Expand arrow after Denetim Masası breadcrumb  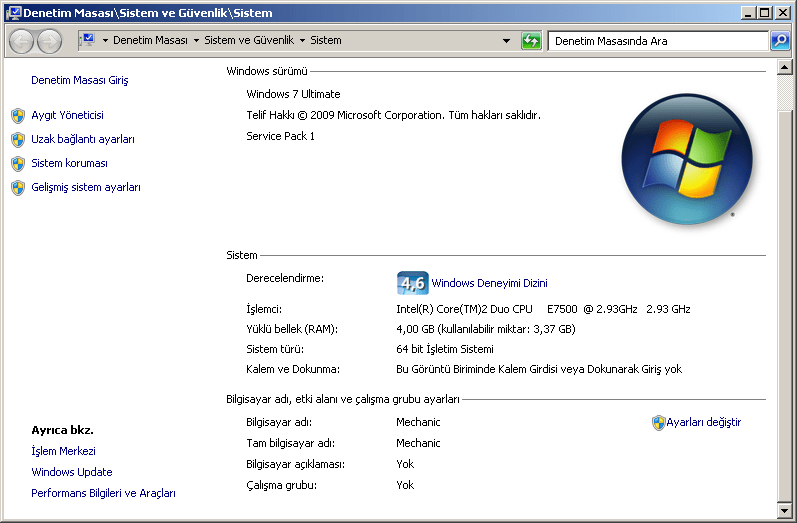coord(196,41)
